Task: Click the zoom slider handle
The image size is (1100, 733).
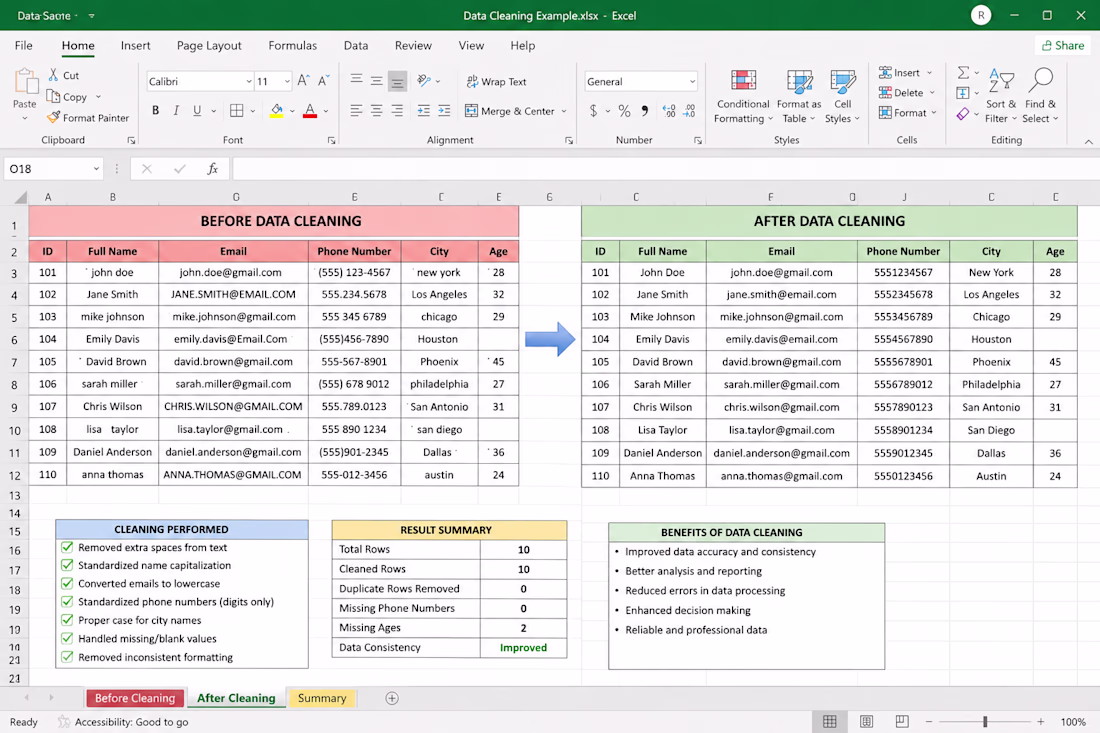Action: (x=985, y=721)
